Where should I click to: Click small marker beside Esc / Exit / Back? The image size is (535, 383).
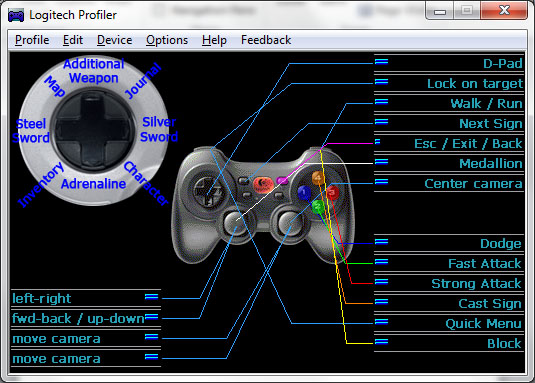coord(378,142)
